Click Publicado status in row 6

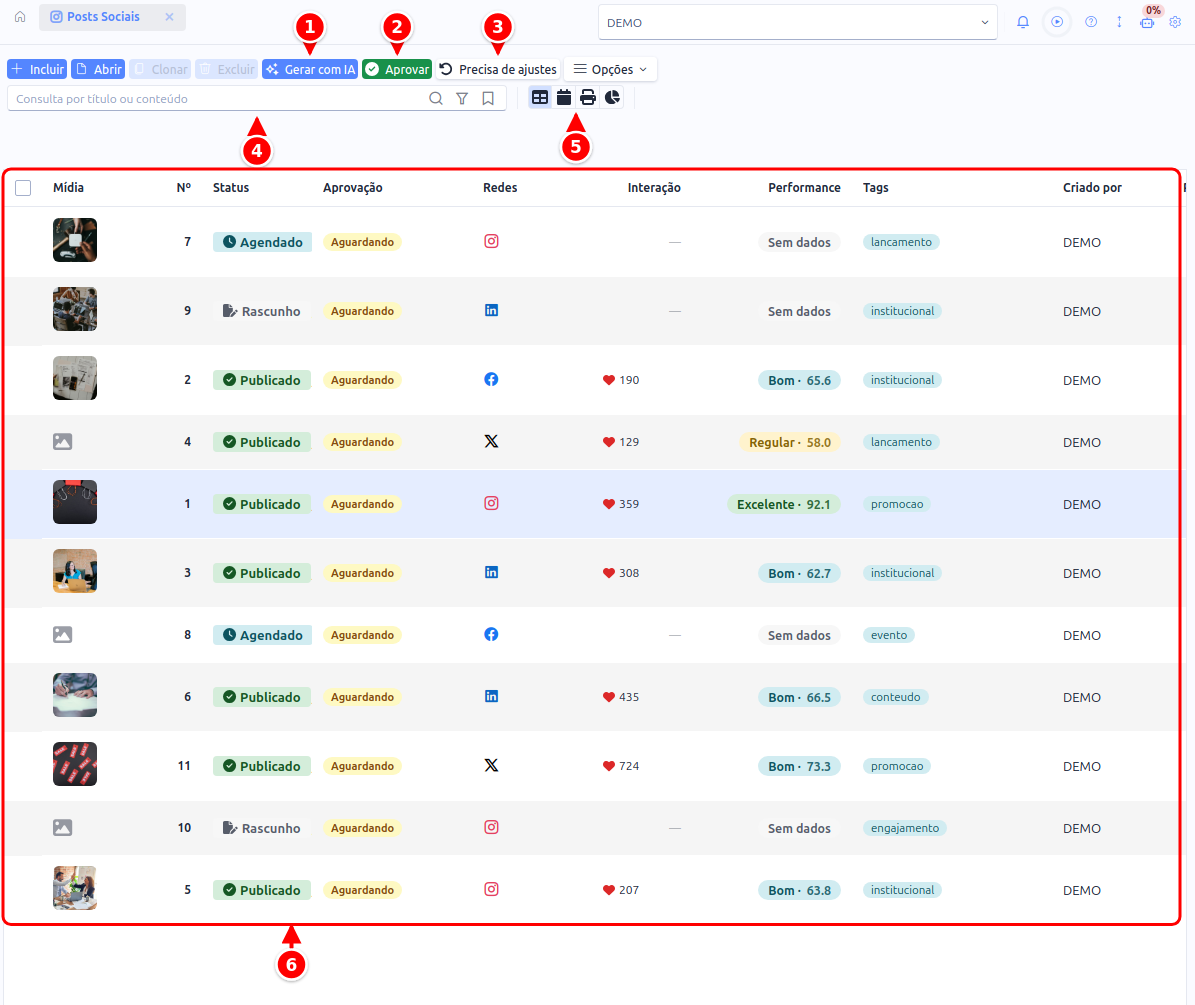pos(262,697)
